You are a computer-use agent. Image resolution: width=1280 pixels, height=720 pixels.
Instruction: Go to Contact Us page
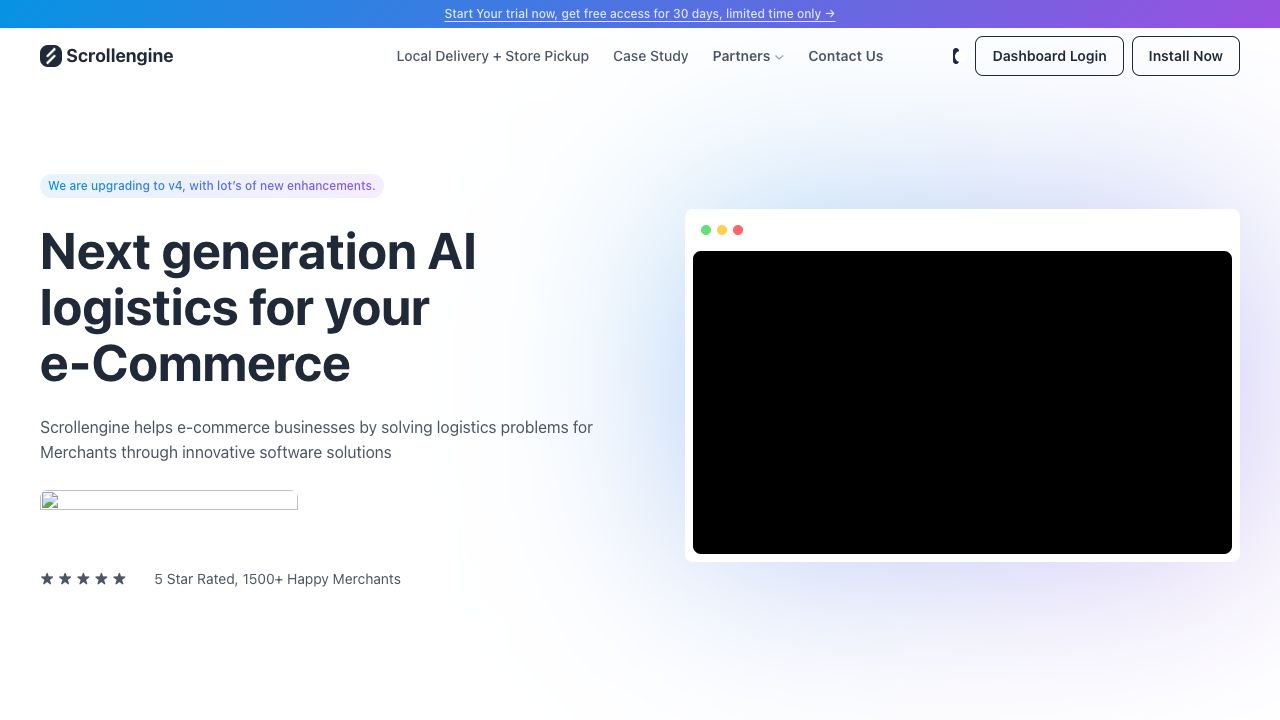(845, 56)
